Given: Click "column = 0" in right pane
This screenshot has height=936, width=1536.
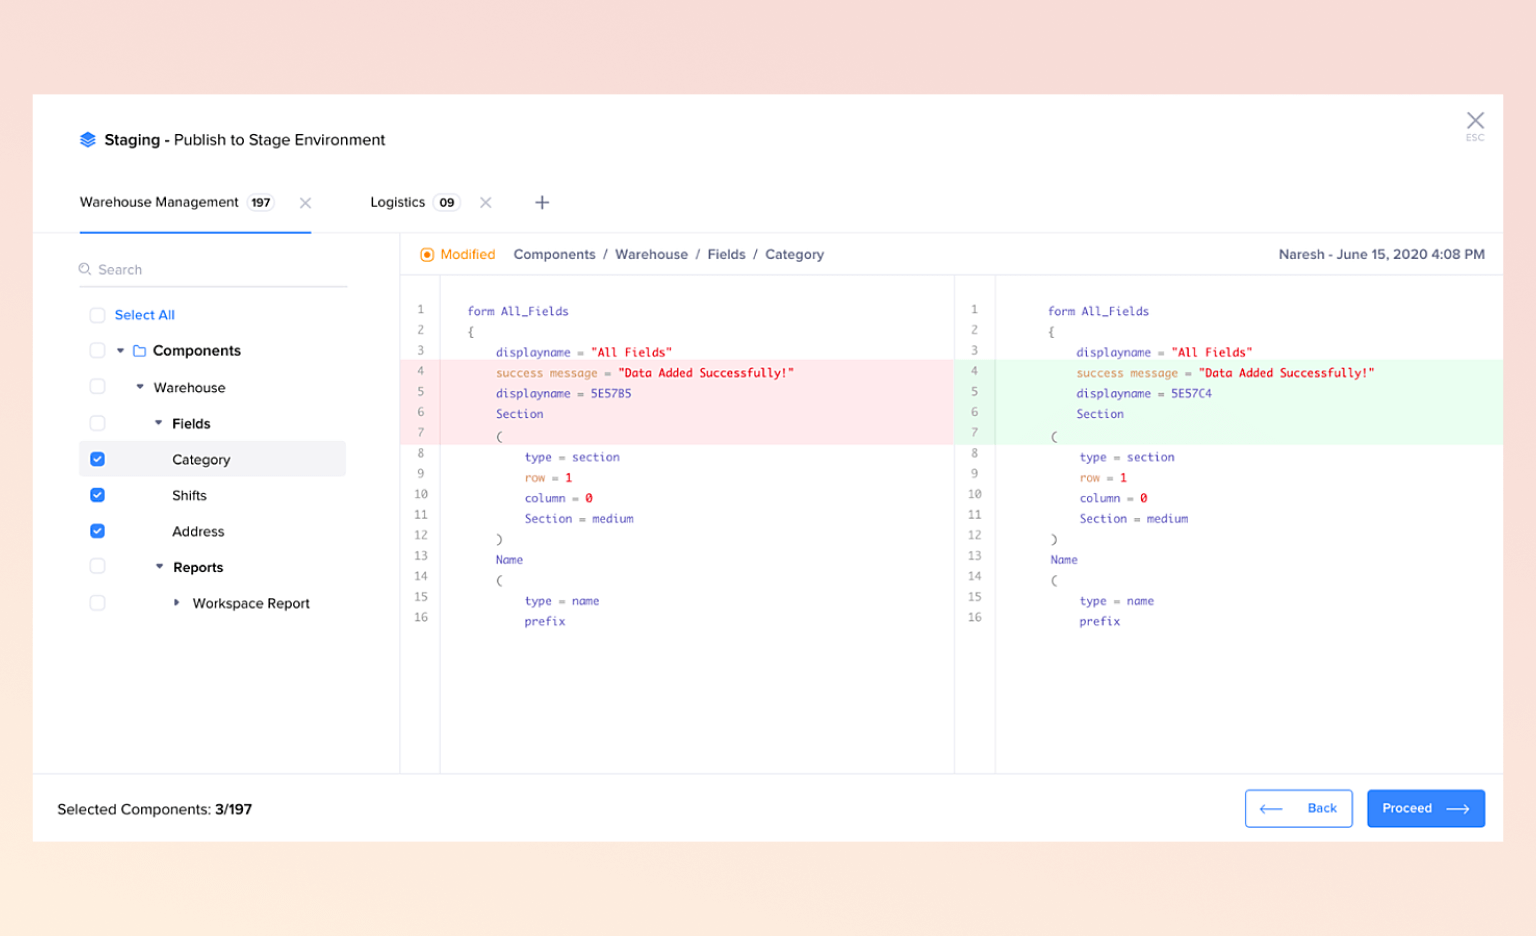Looking at the screenshot, I should (1113, 498).
